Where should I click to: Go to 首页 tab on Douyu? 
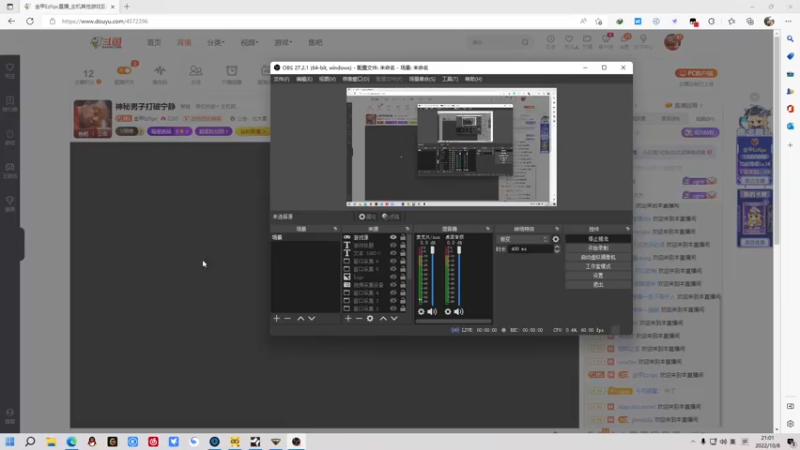click(154, 42)
